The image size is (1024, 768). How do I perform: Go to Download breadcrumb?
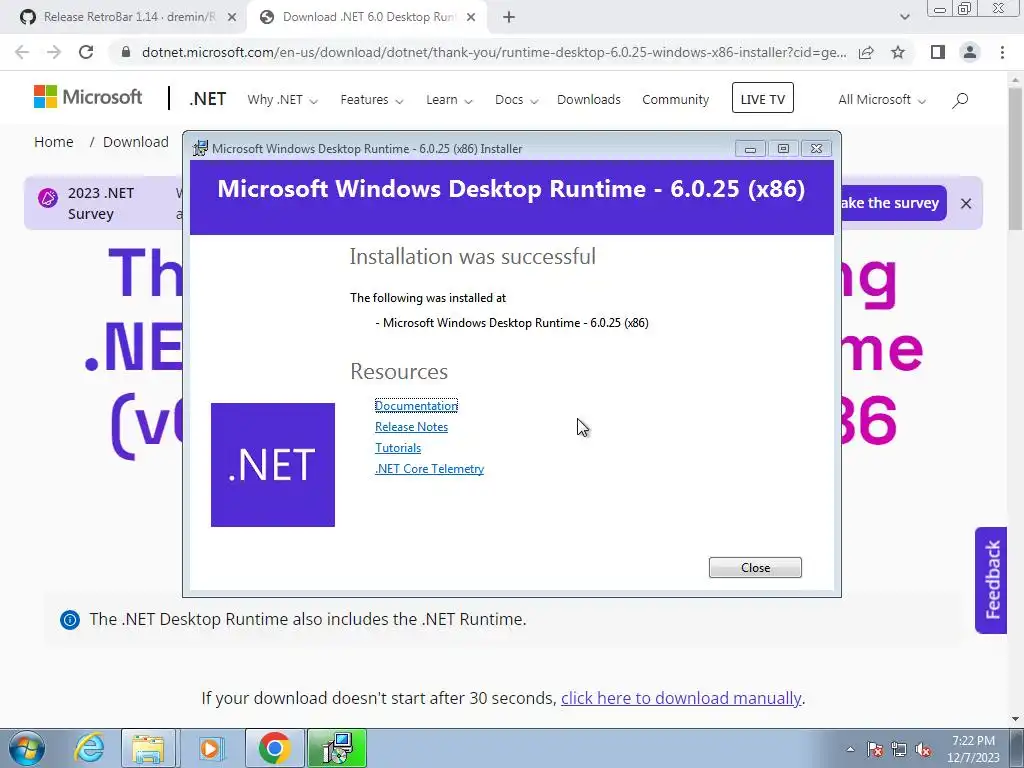click(x=136, y=142)
